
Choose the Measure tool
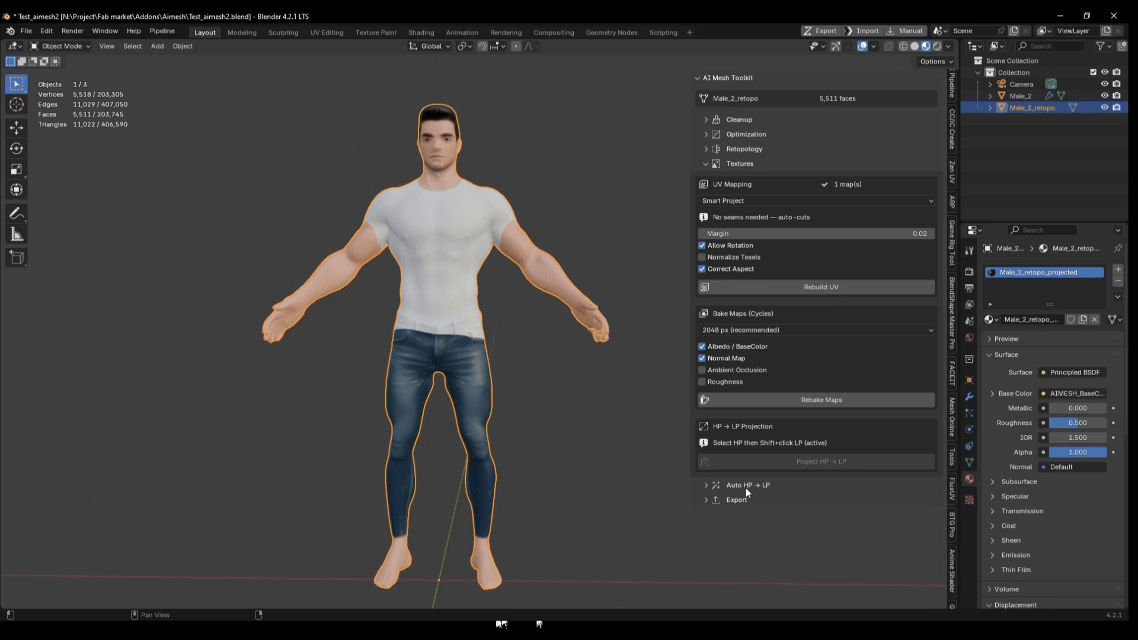coord(17,235)
